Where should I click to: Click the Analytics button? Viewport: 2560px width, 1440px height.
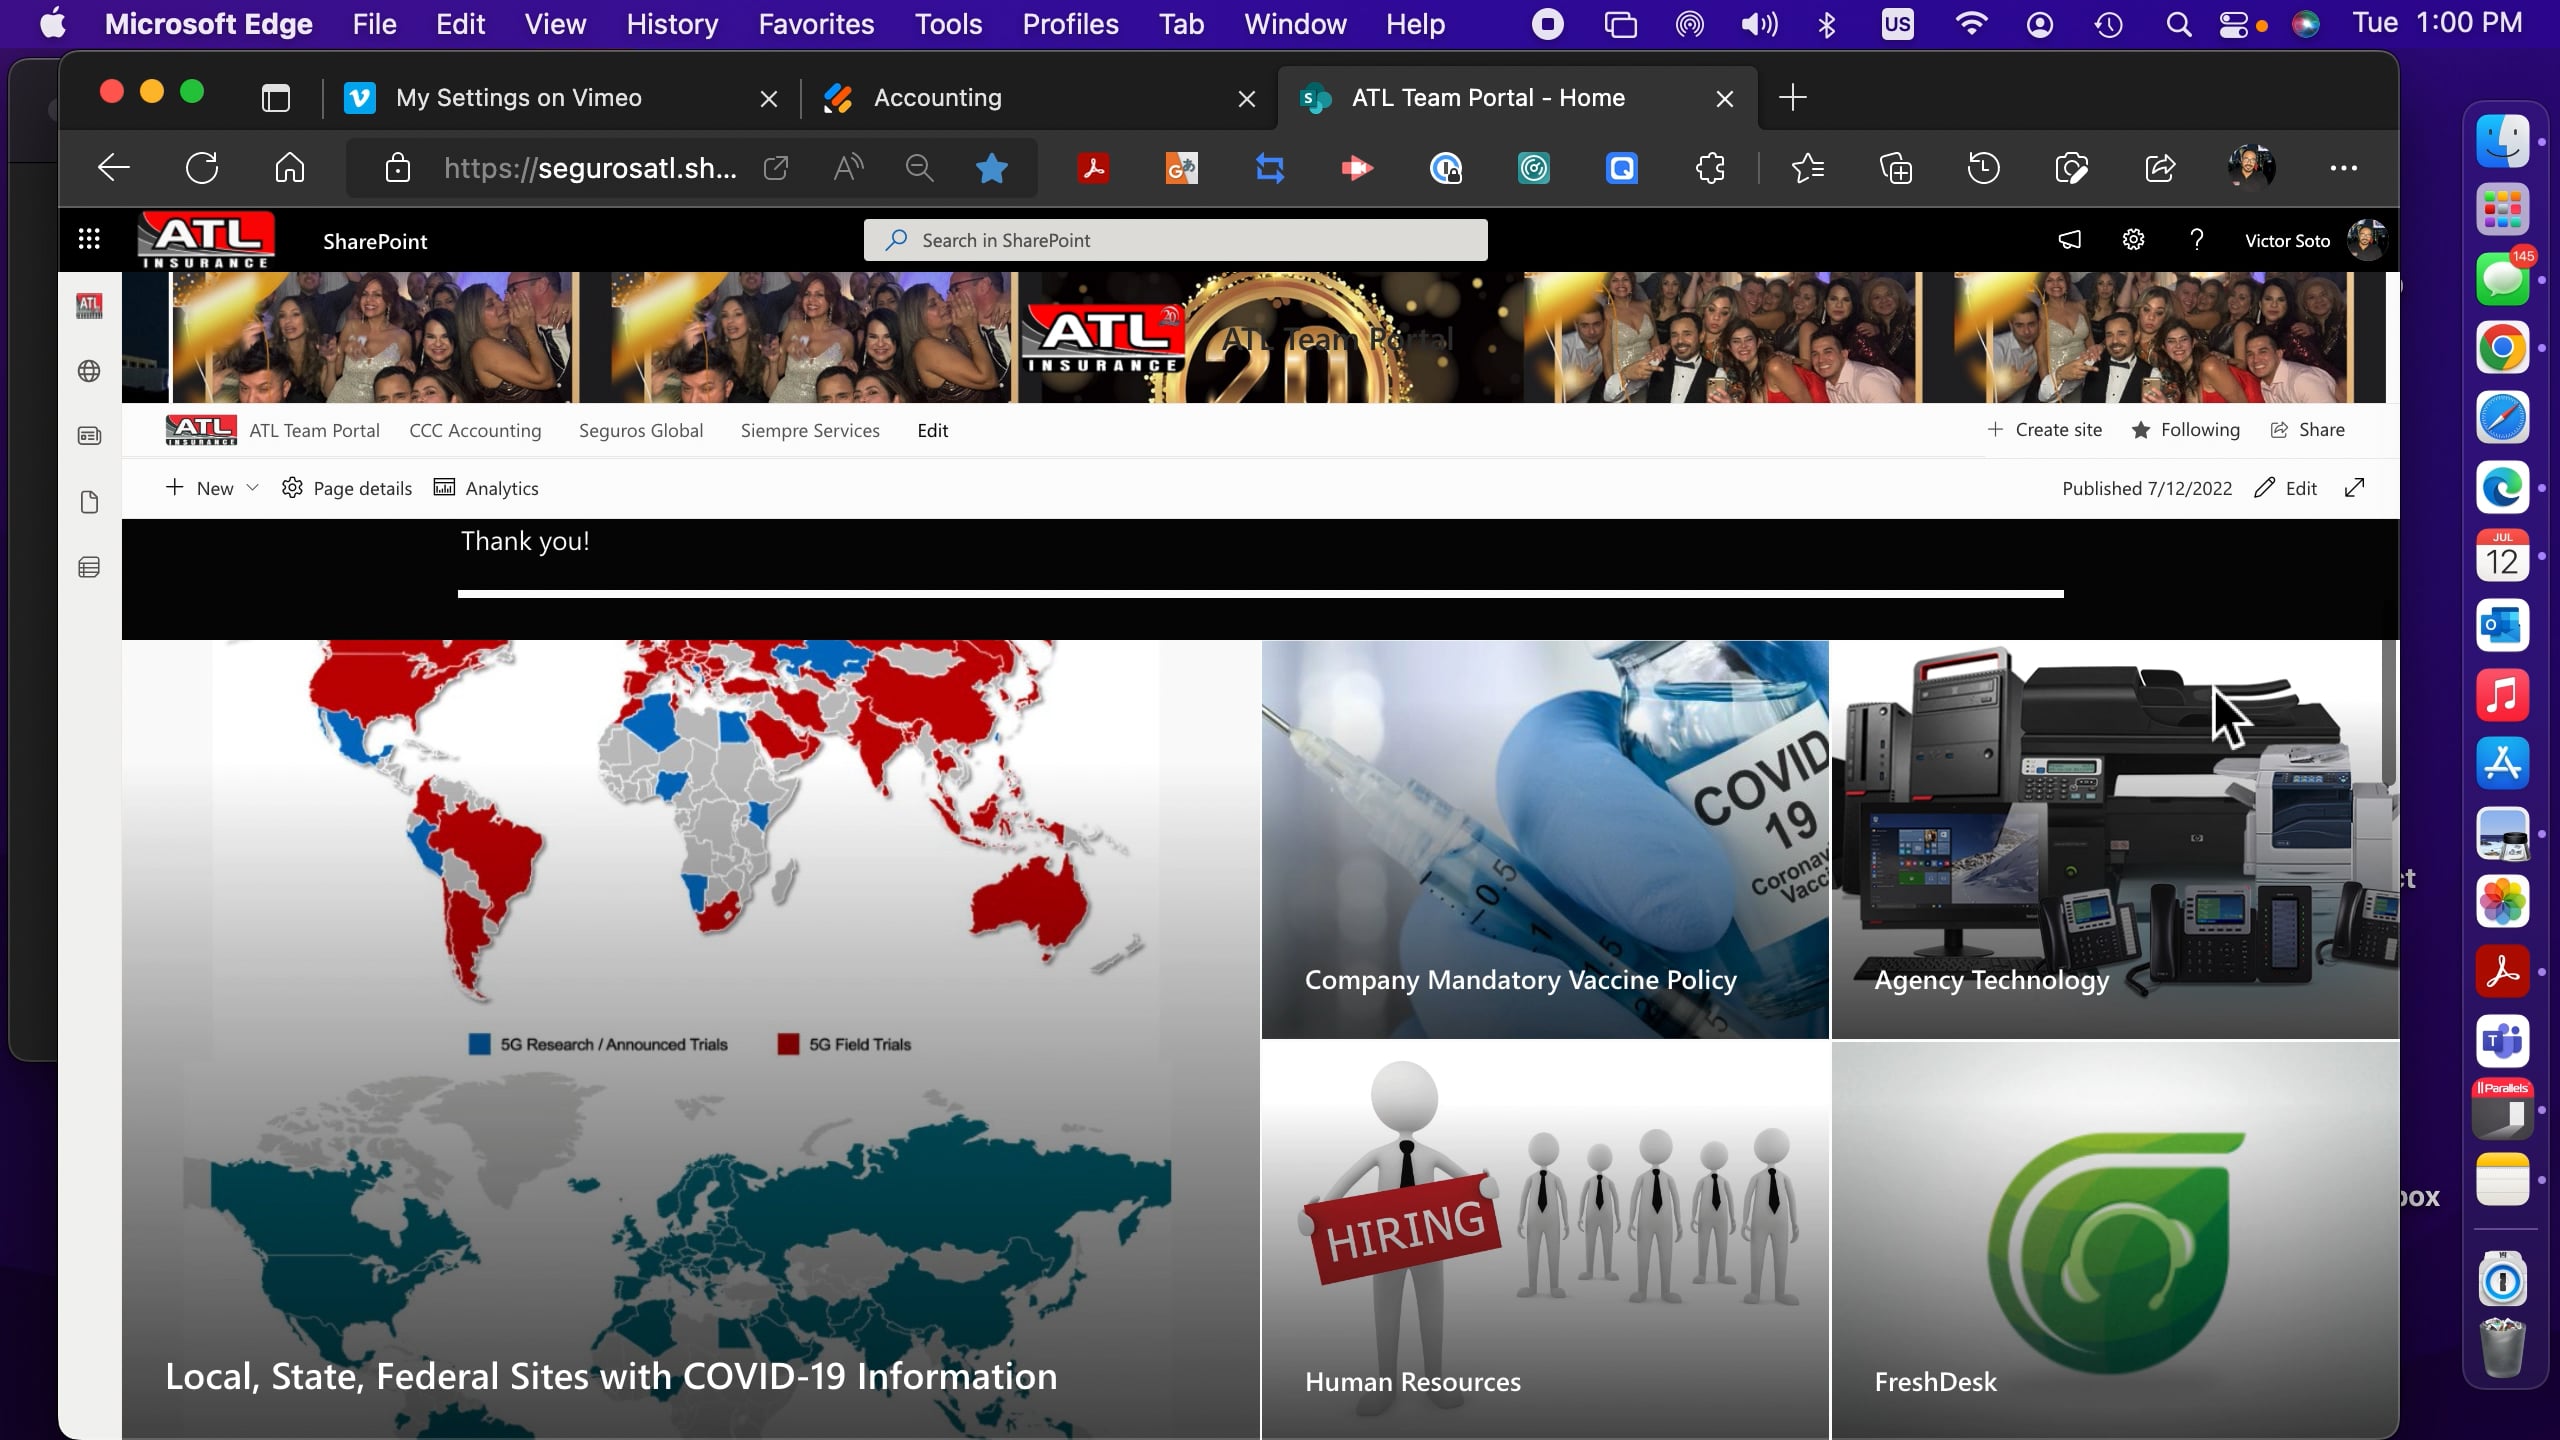tap(486, 488)
